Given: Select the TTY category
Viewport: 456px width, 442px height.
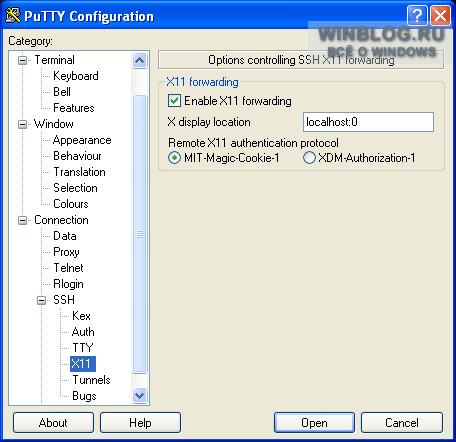Looking at the screenshot, I should (x=83, y=348).
